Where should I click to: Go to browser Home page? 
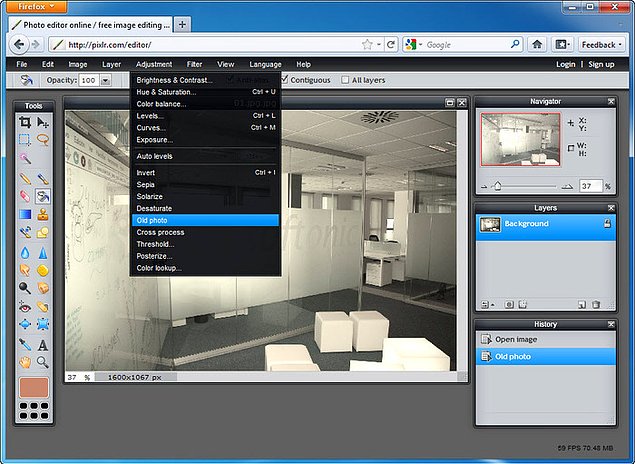[x=537, y=45]
